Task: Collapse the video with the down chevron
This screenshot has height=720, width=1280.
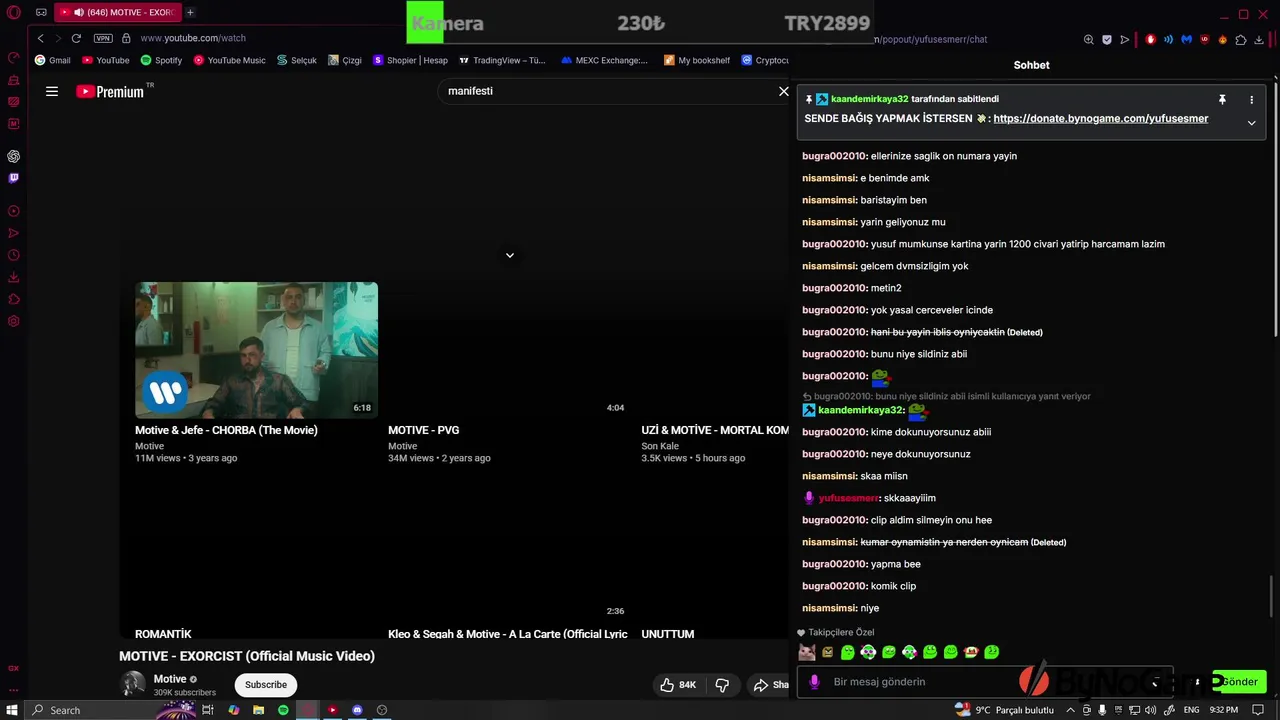Action: [510, 255]
